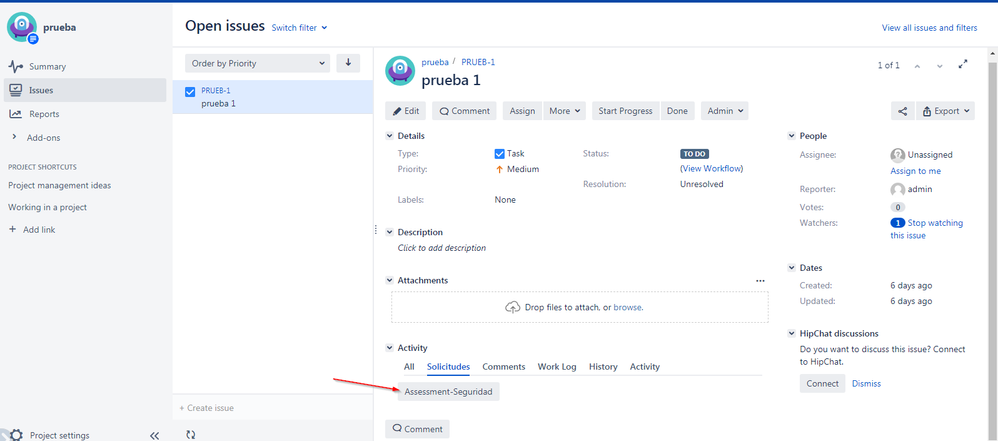998x441 pixels.
Task: Open View Workflow link
Action: click(x=712, y=169)
